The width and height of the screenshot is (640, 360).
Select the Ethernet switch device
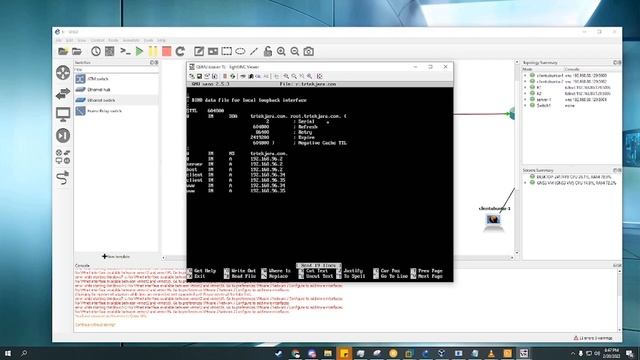click(116, 100)
